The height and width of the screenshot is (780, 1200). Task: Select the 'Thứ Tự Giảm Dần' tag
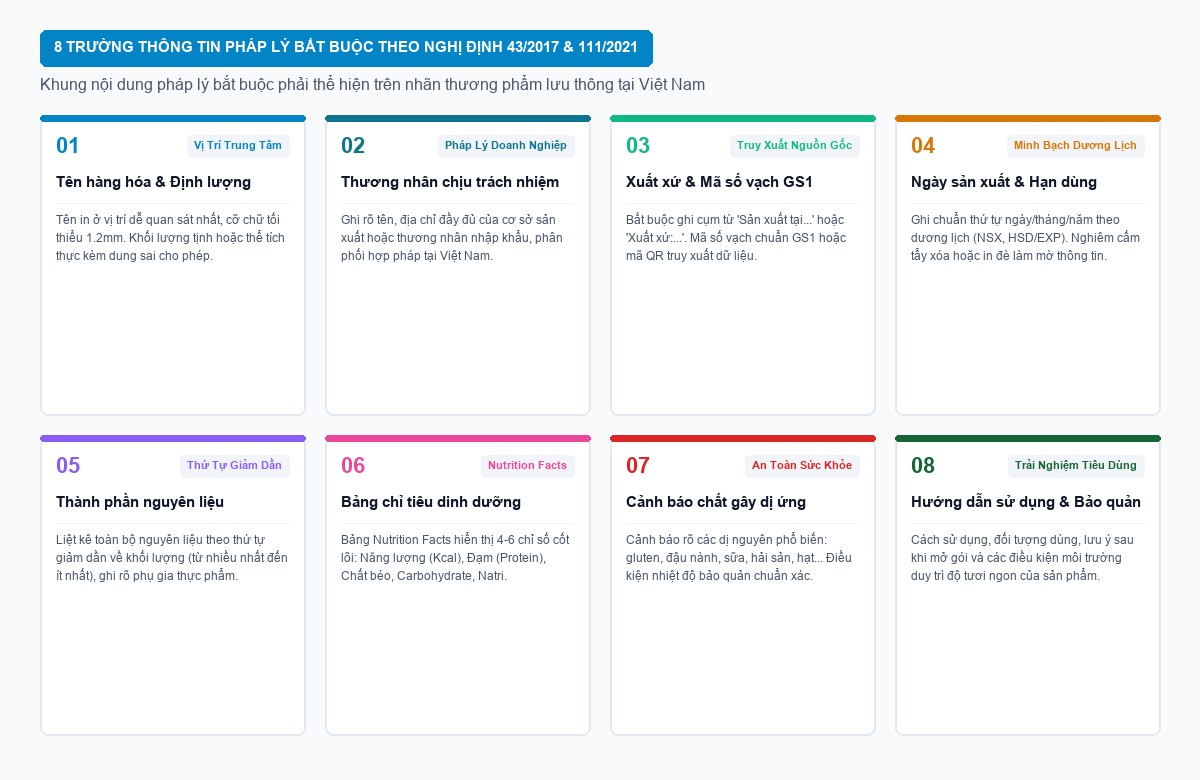point(235,466)
